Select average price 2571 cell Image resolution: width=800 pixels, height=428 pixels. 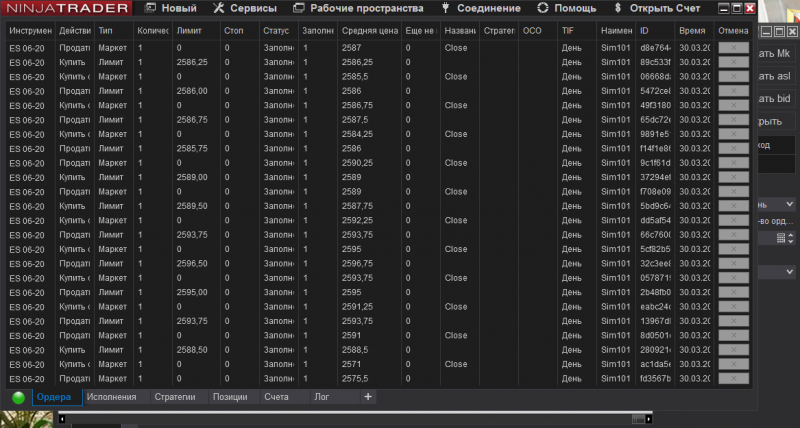tap(369, 364)
